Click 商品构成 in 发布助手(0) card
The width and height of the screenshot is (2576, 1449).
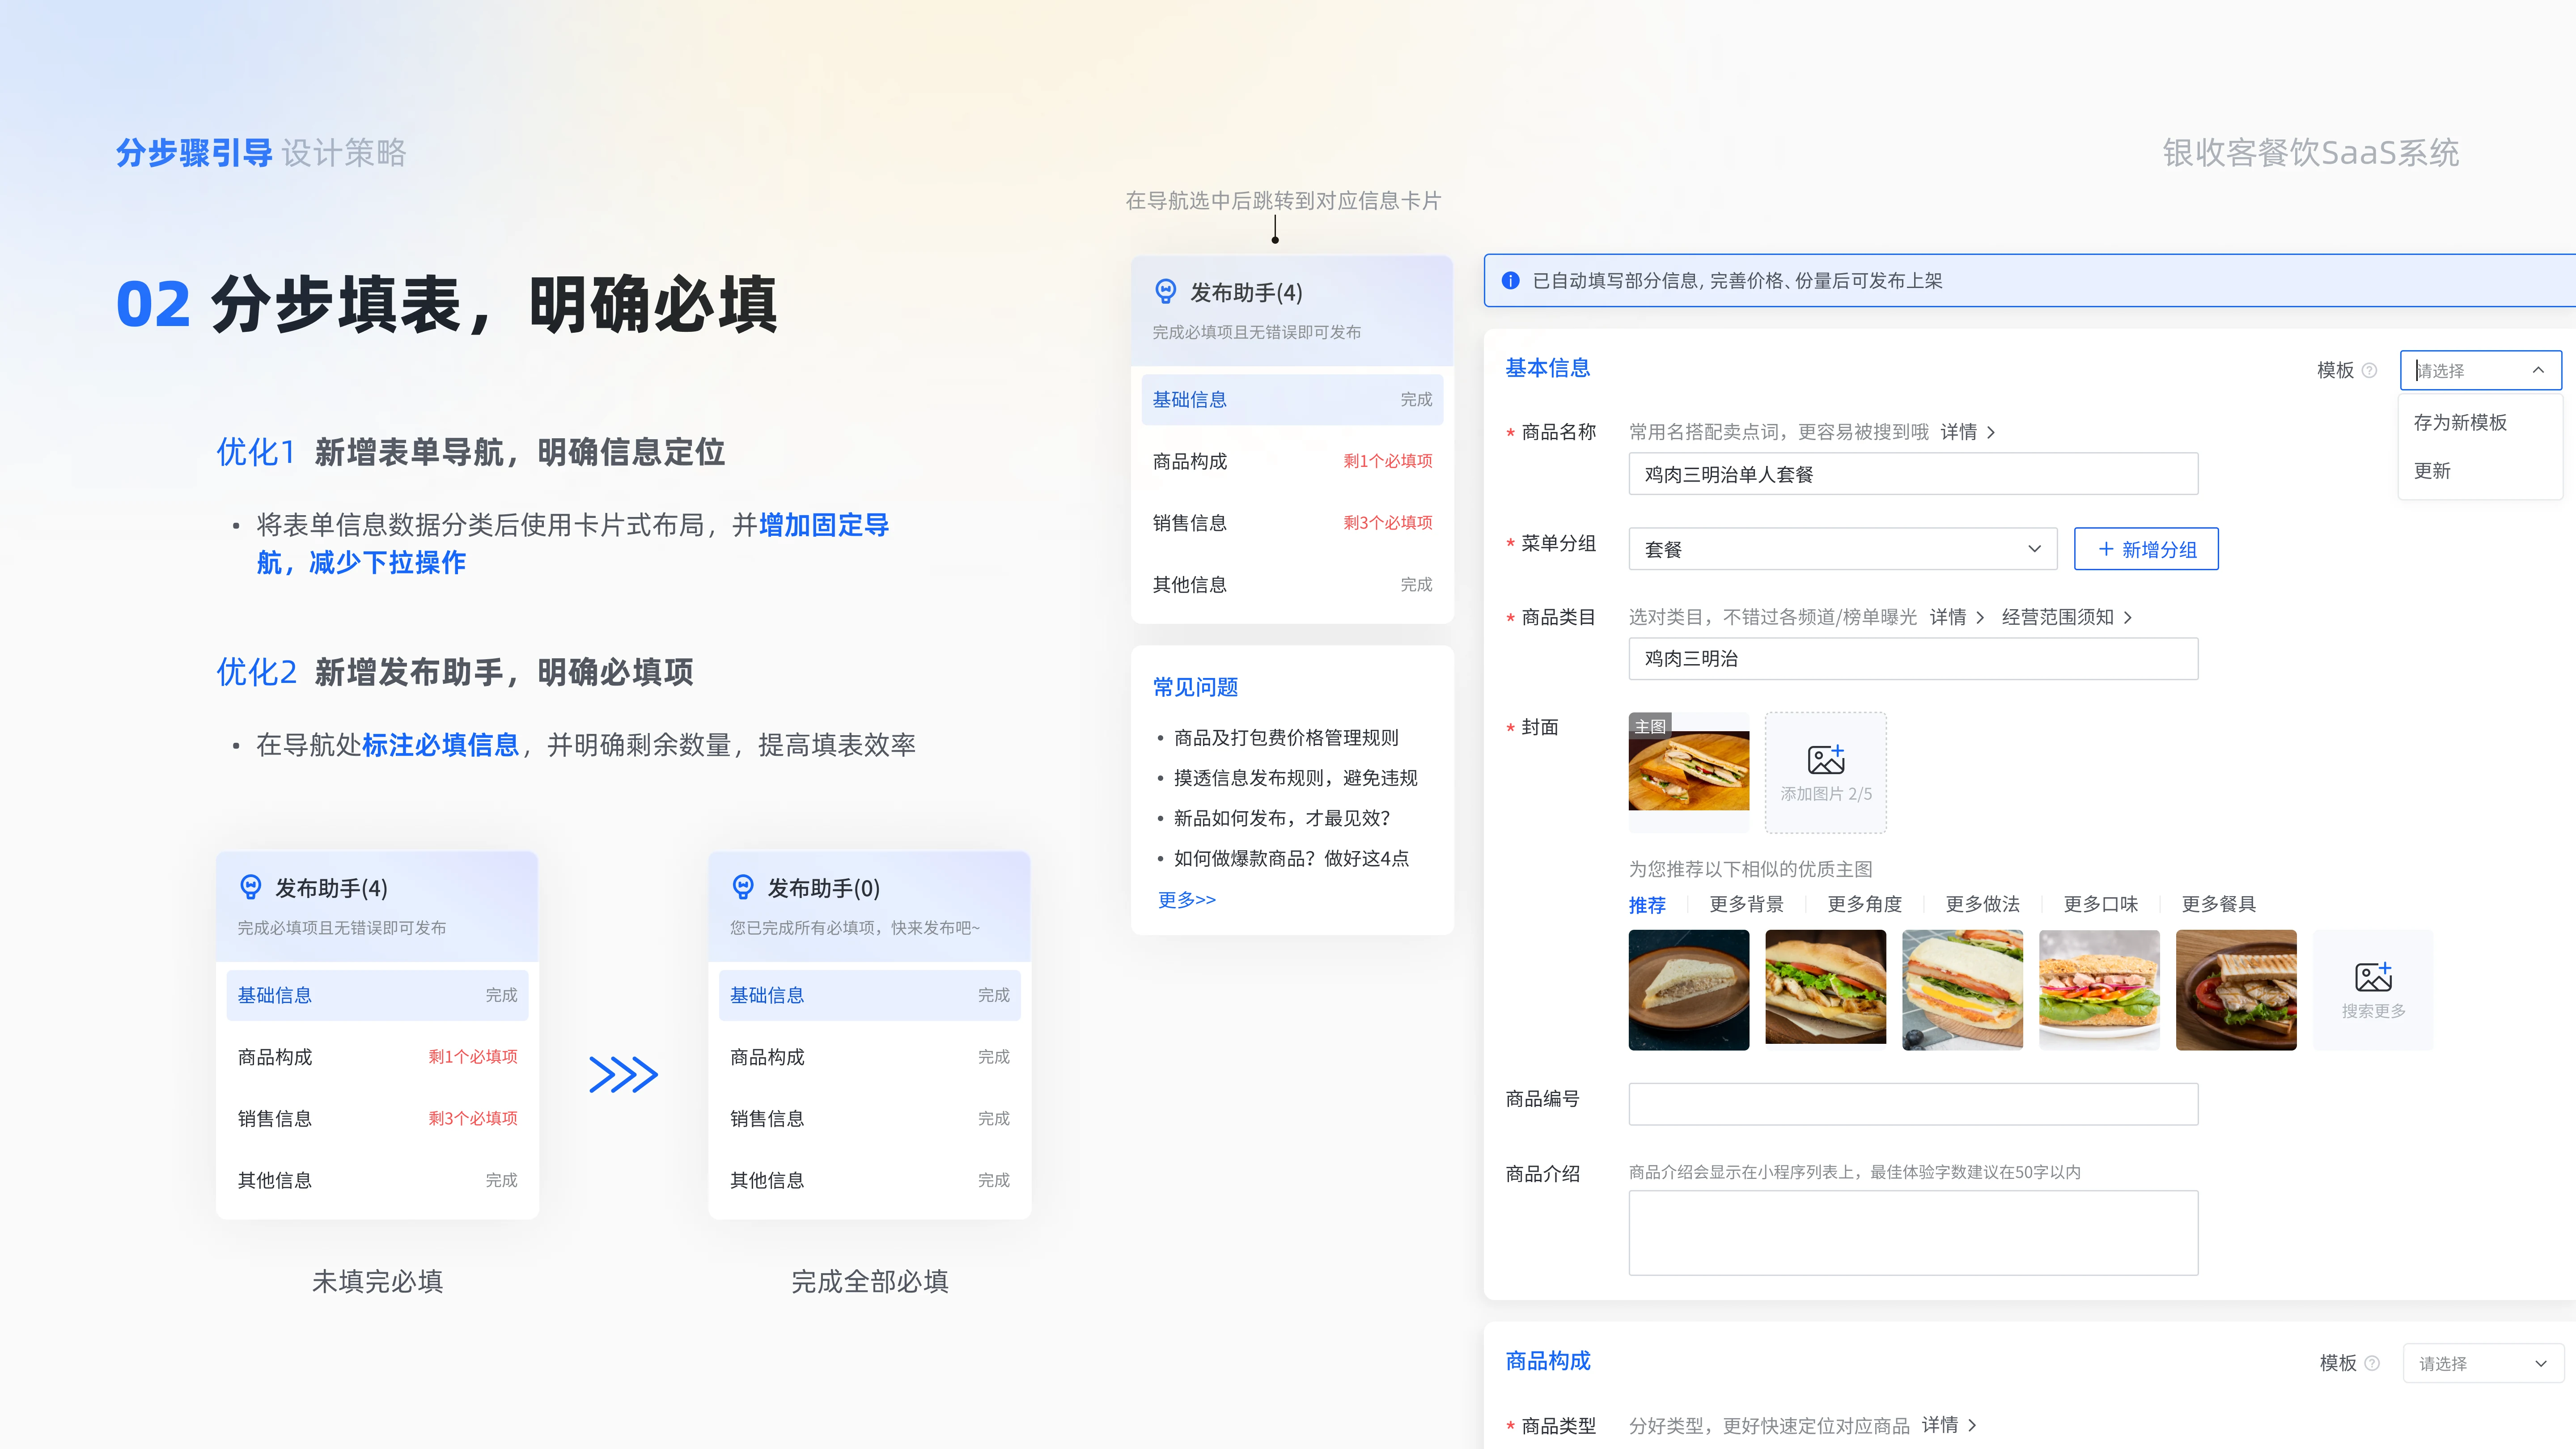869,1057
